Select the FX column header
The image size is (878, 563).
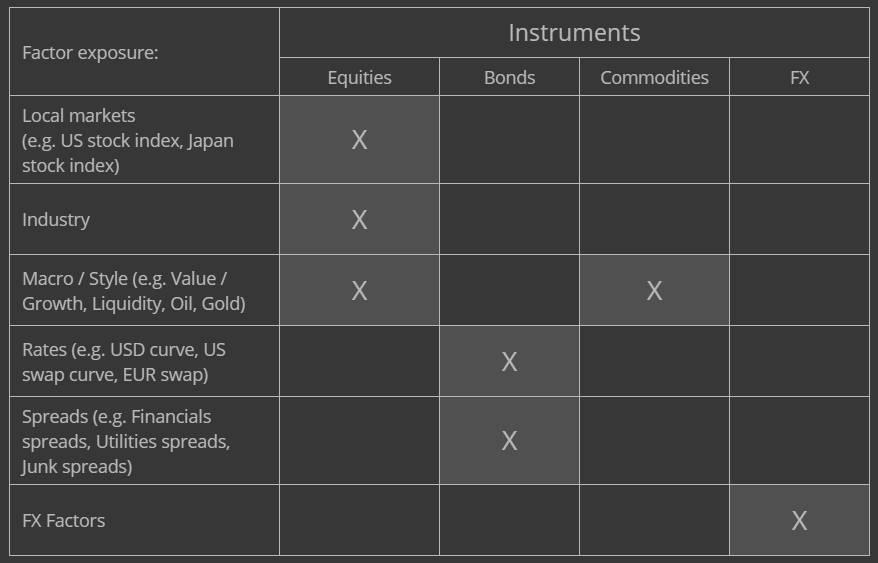click(x=799, y=77)
